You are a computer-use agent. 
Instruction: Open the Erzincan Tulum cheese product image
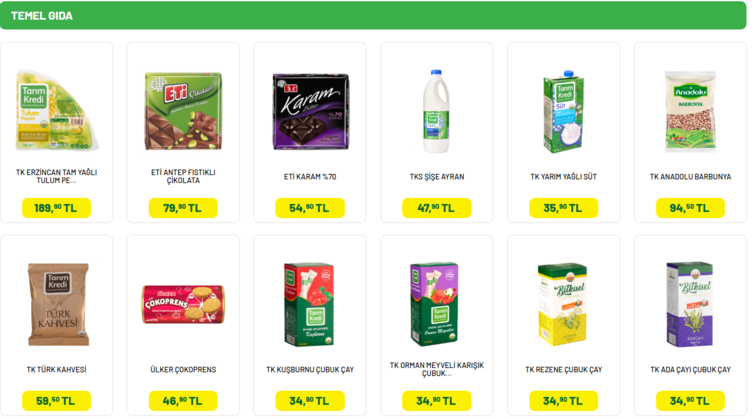[57, 111]
